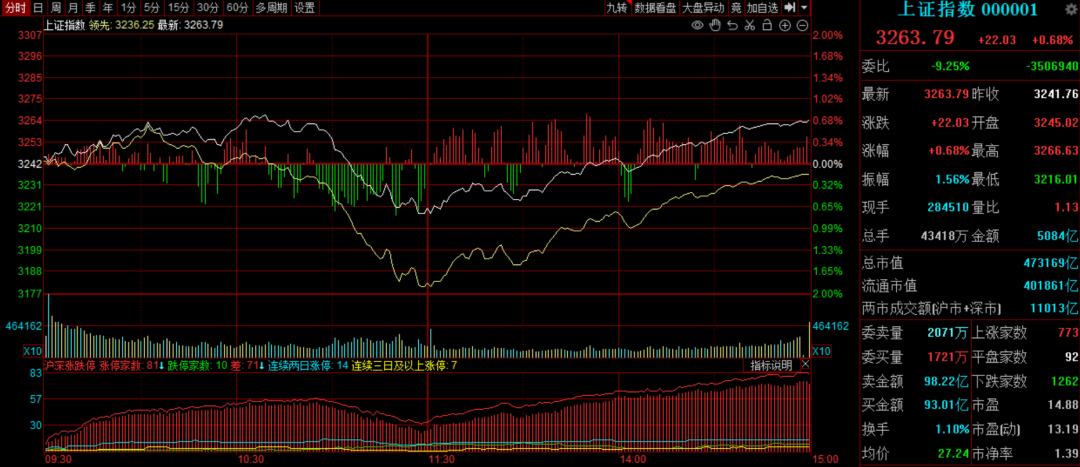1080x467 pixels.
Task: Click 总手 value 43418万
Action: click(946, 236)
